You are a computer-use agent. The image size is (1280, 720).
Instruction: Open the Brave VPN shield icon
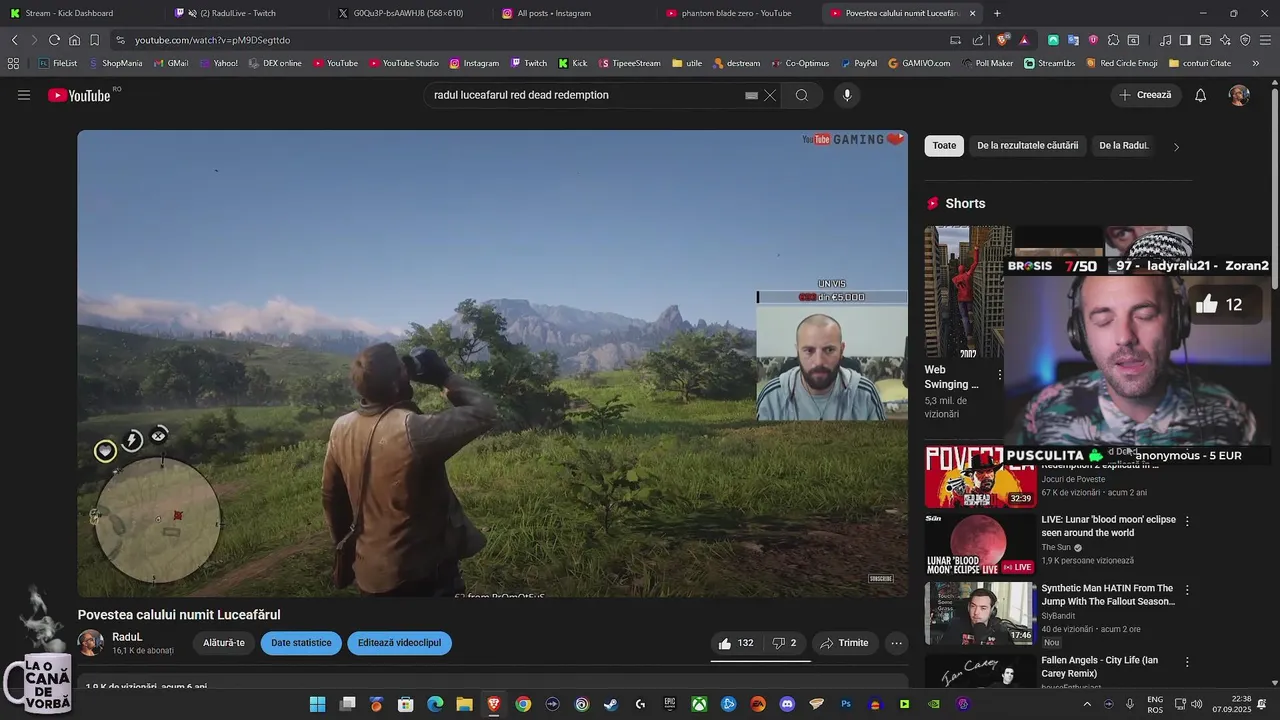(1245, 40)
